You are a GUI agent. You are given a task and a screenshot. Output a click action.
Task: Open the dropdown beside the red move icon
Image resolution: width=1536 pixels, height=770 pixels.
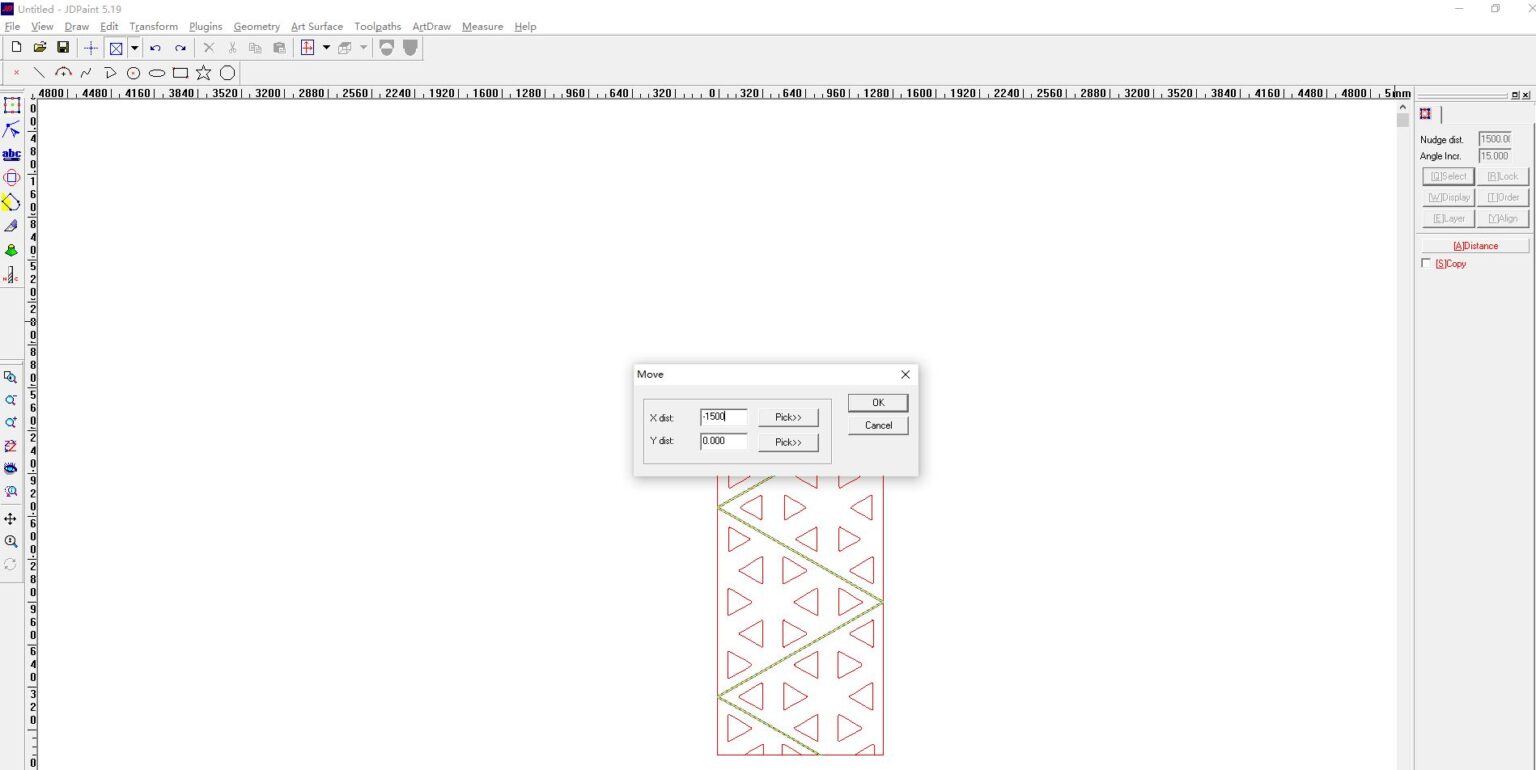(x=326, y=48)
